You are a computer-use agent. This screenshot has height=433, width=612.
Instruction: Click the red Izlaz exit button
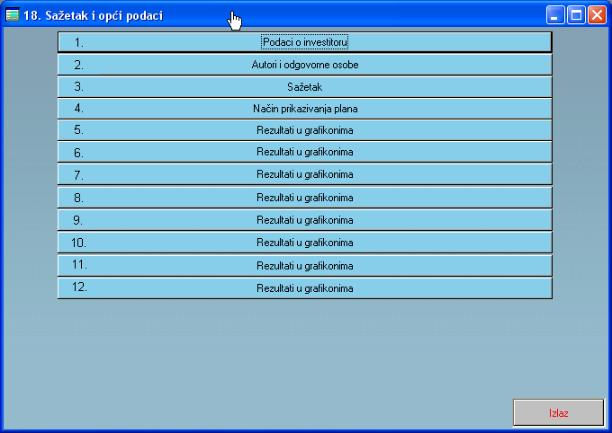[x=559, y=413]
